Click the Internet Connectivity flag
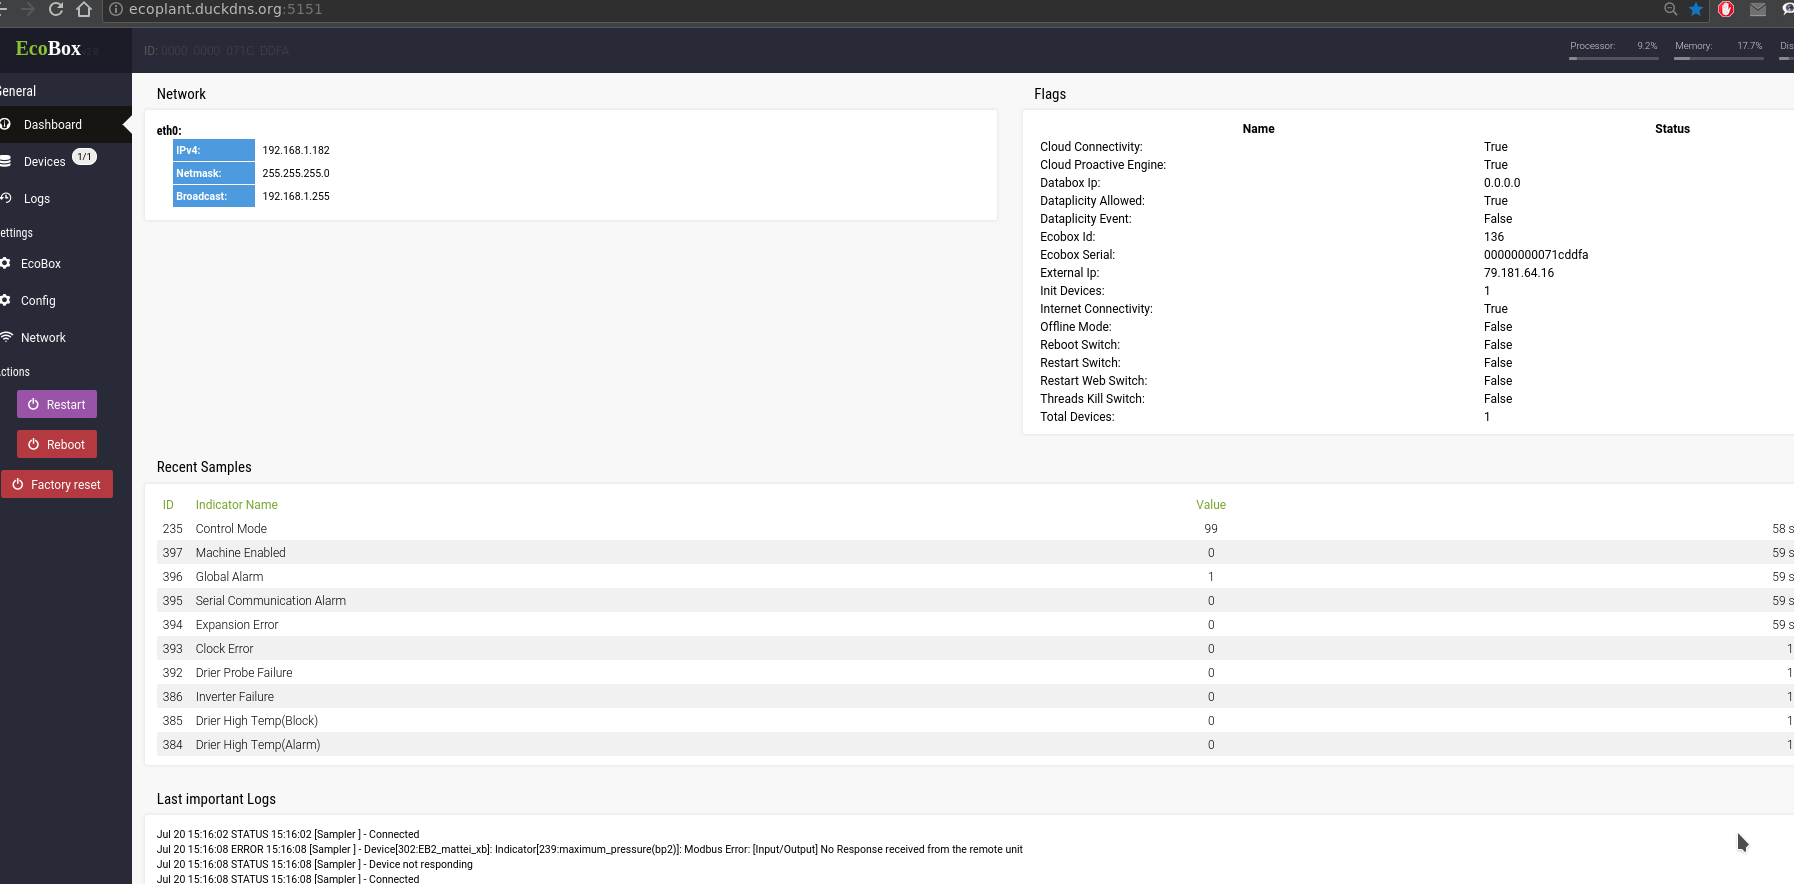 click(1096, 309)
